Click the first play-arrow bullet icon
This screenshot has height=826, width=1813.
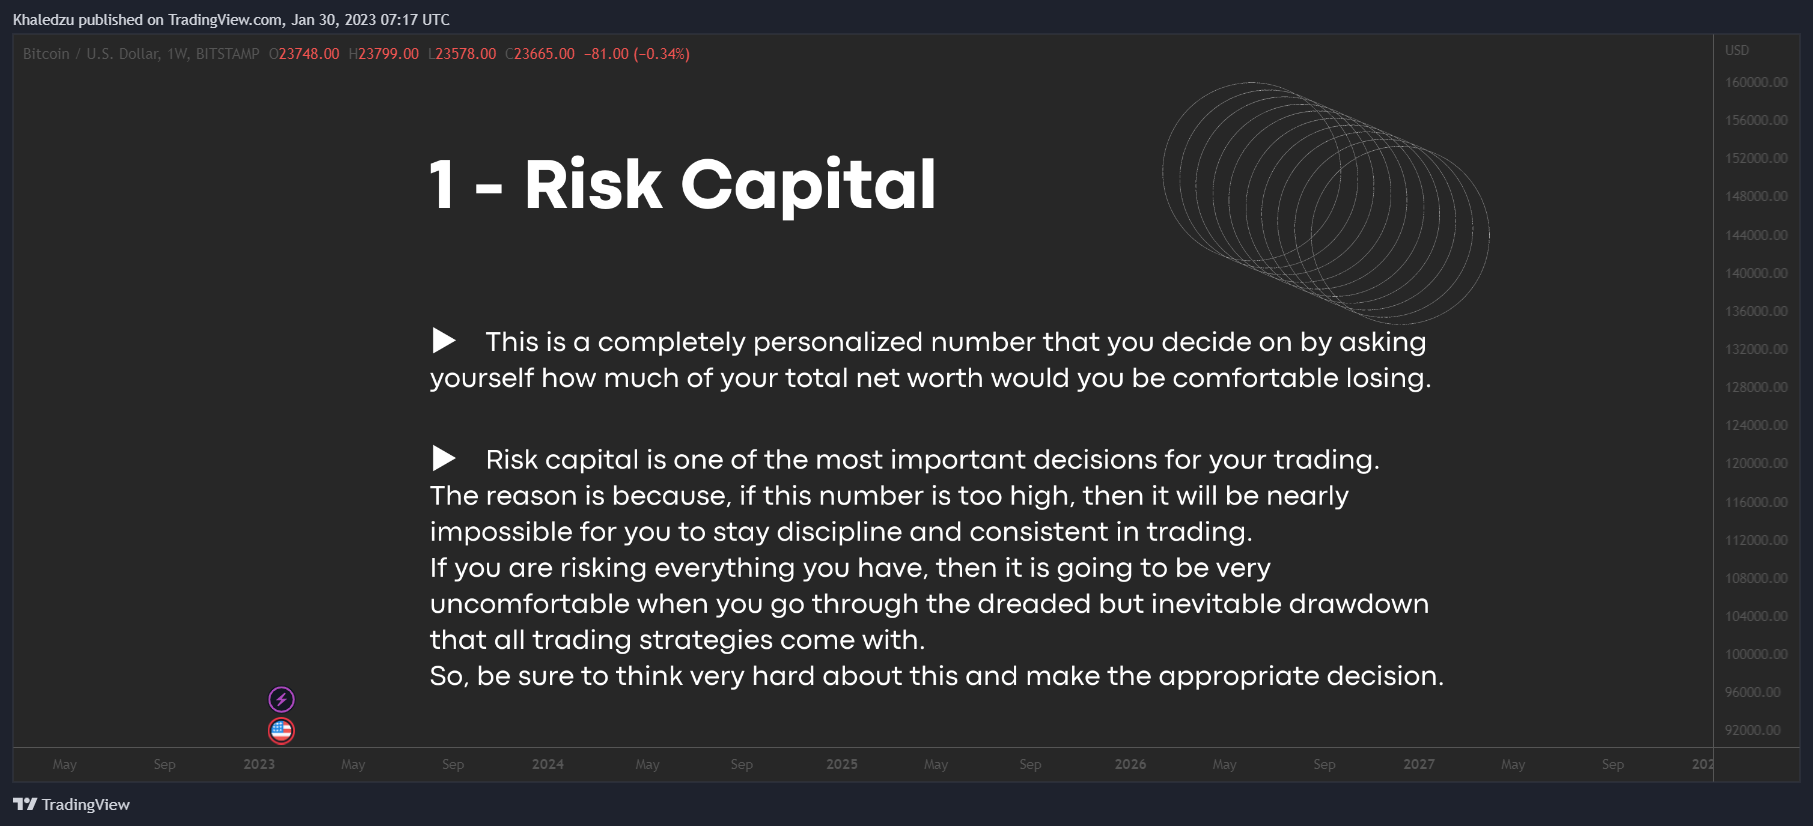[x=444, y=341]
